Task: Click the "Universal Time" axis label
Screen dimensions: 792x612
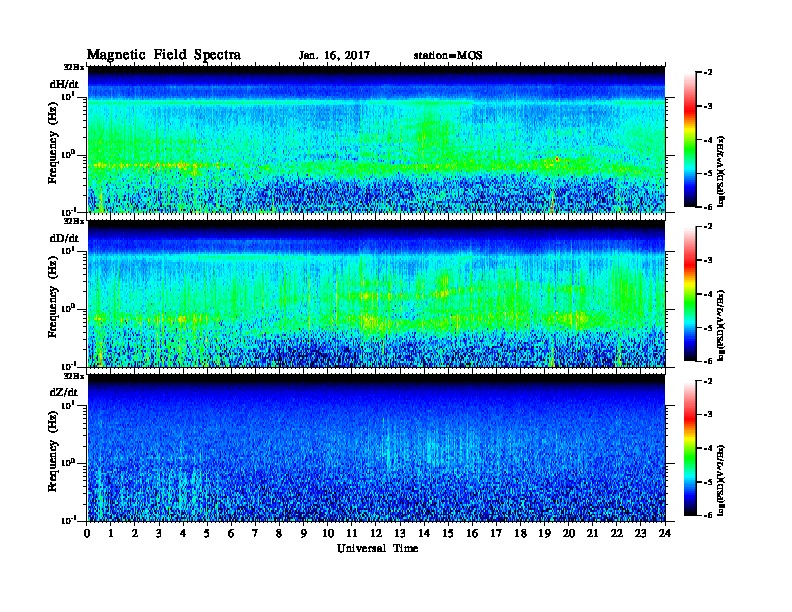Action: click(378, 549)
